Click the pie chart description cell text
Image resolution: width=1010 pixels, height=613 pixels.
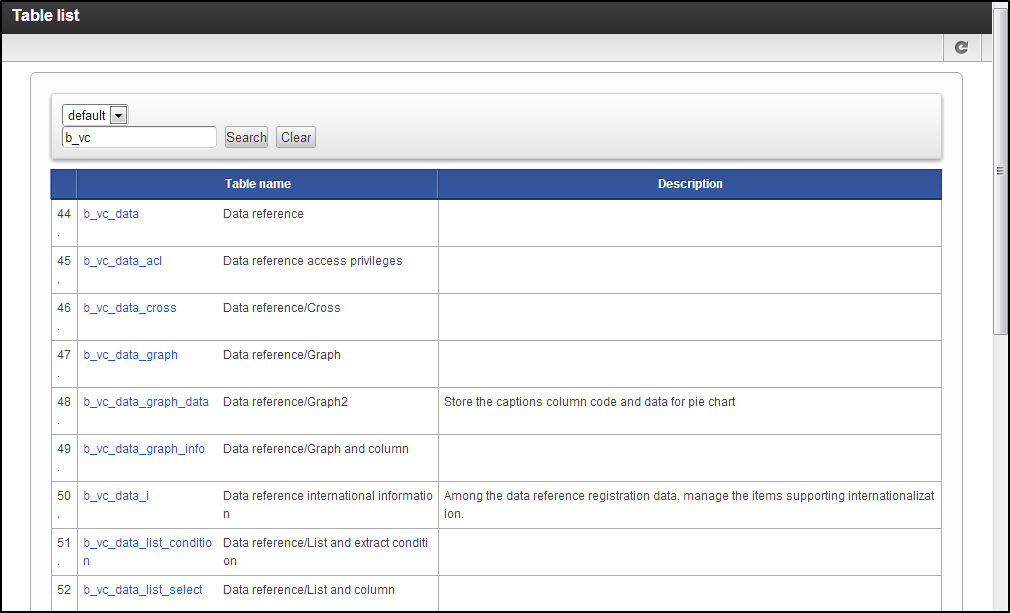pyautogui.click(x=589, y=402)
